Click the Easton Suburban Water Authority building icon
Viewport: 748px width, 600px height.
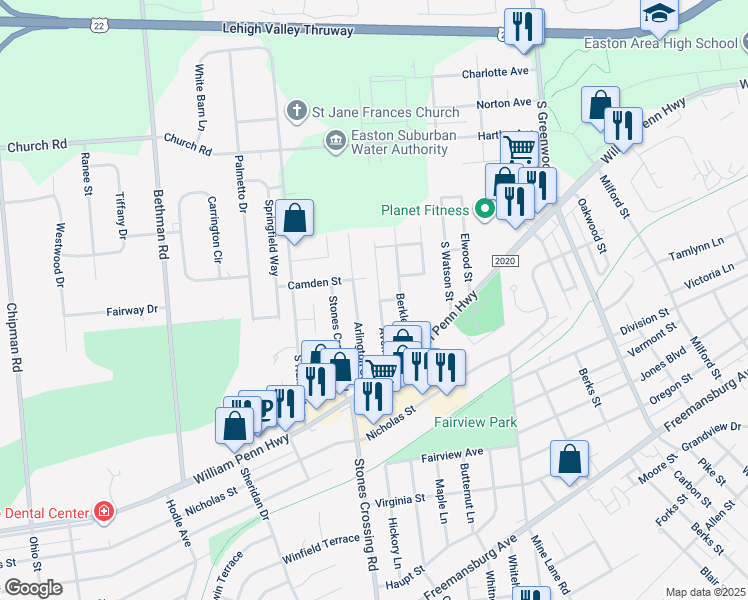[x=335, y=142]
